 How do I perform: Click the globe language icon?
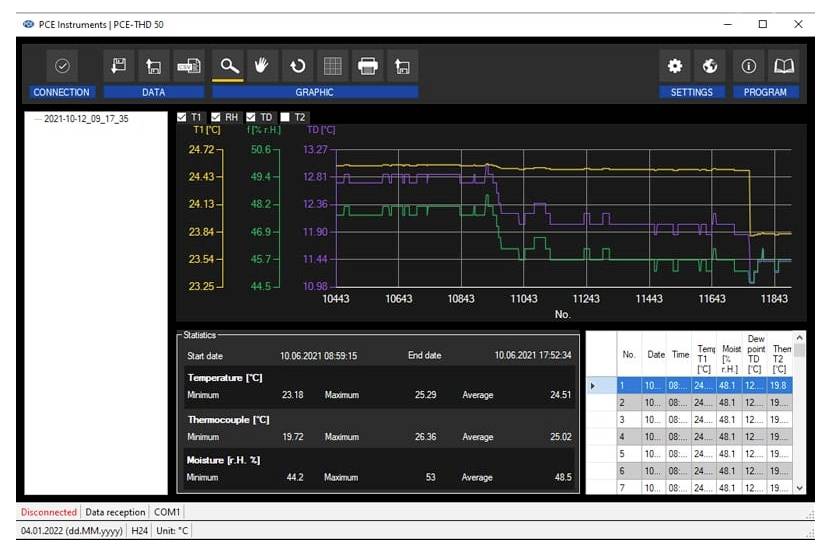click(710, 66)
